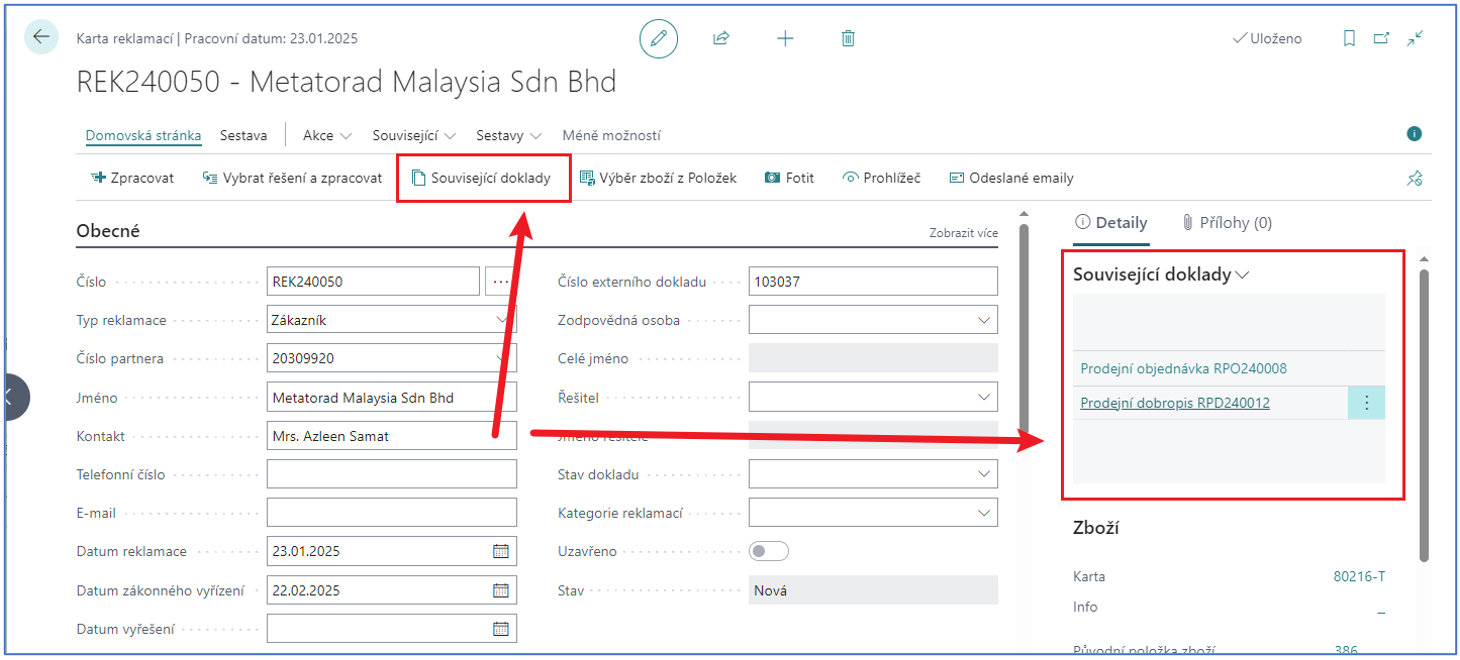
Task: Click the Jméno input field
Action: pos(392,398)
